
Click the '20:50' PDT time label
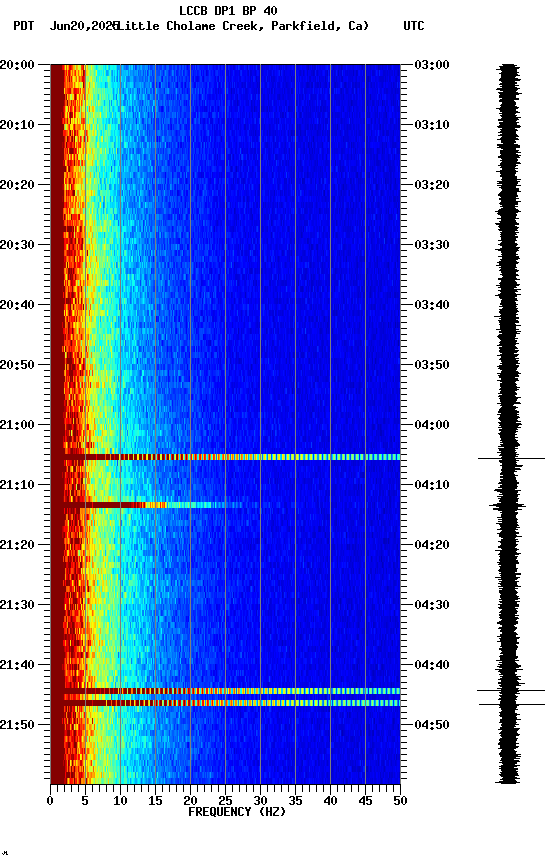click(x=17, y=365)
